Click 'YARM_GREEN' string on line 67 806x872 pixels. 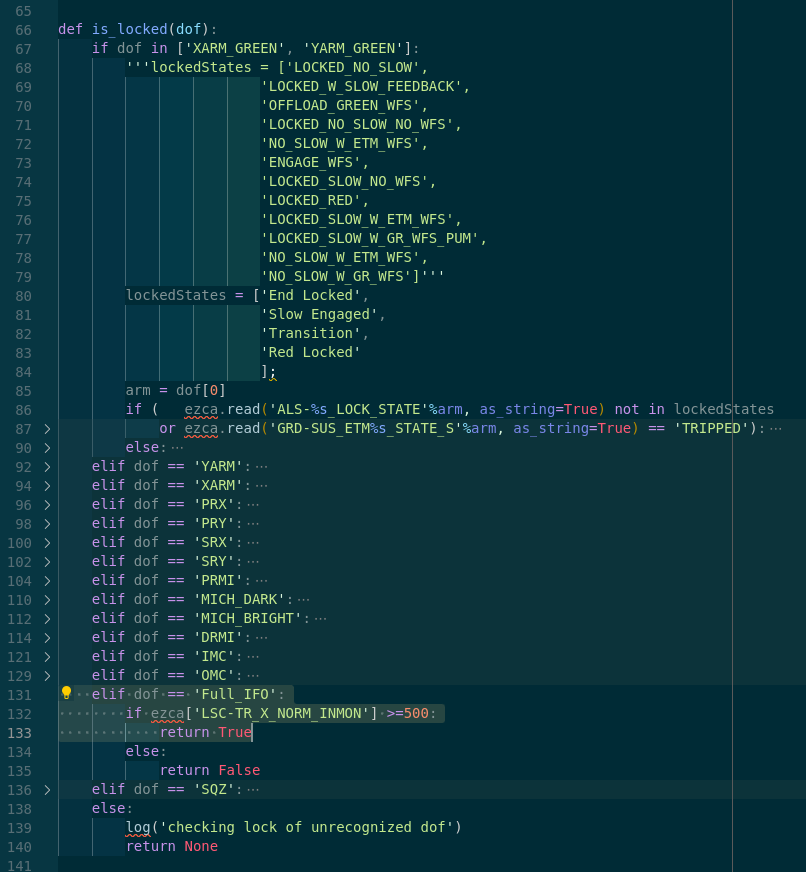(x=353, y=48)
